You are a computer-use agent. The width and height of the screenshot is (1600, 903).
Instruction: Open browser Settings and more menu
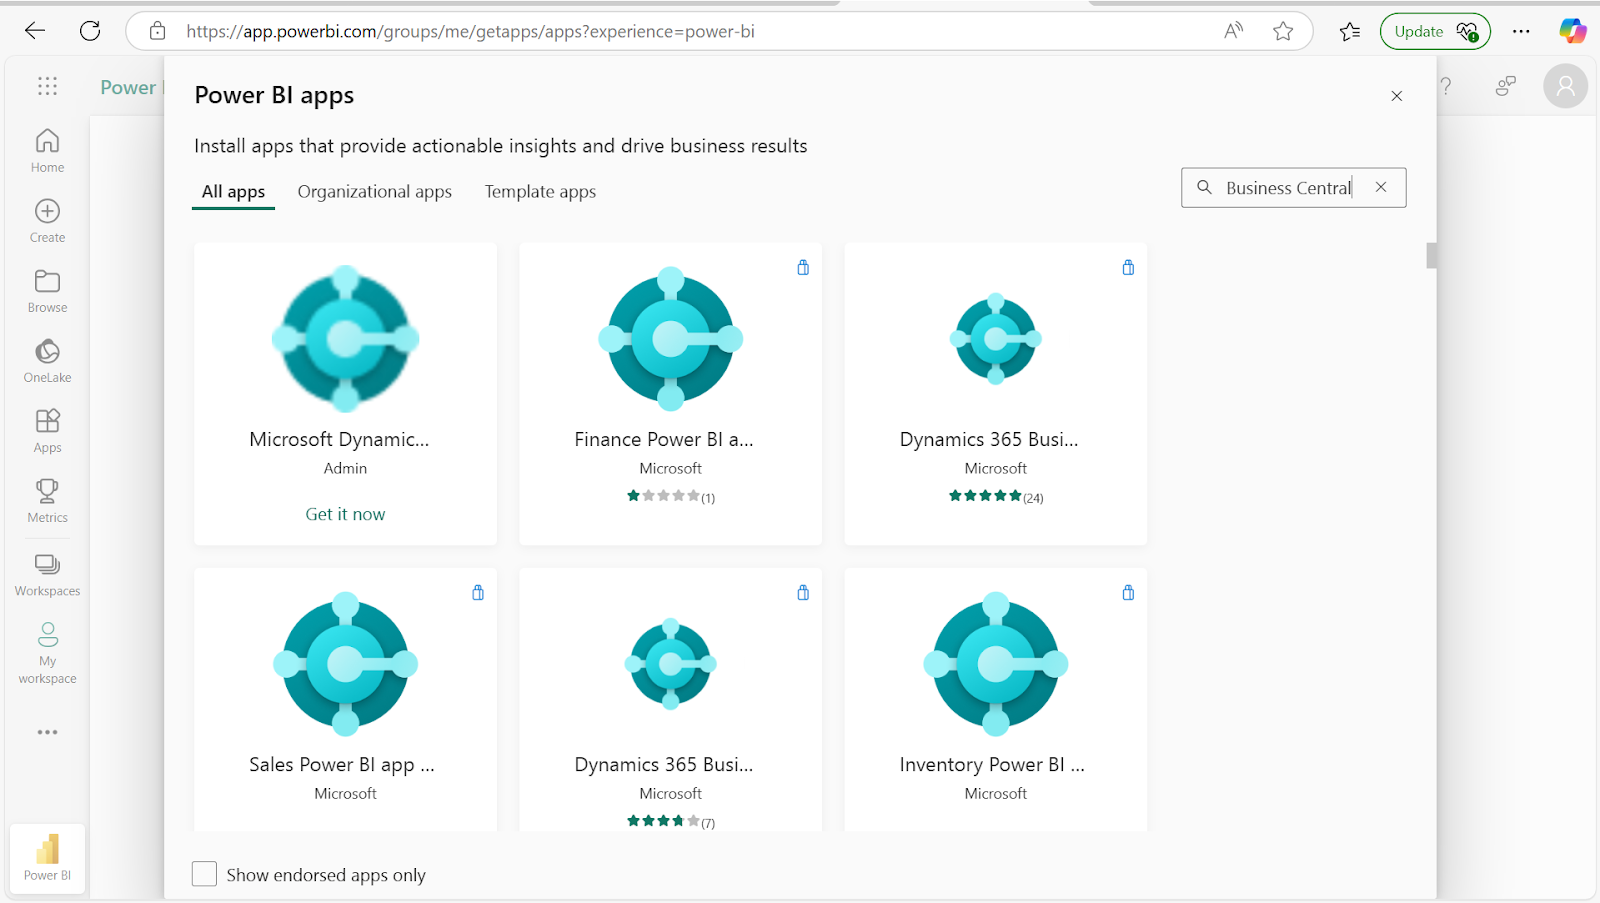(1521, 31)
